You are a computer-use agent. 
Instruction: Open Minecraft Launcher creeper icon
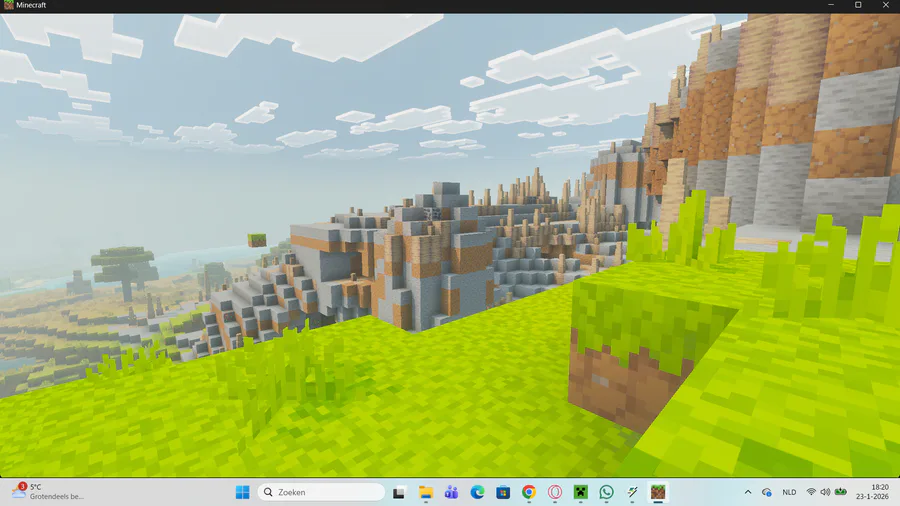click(581, 492)
